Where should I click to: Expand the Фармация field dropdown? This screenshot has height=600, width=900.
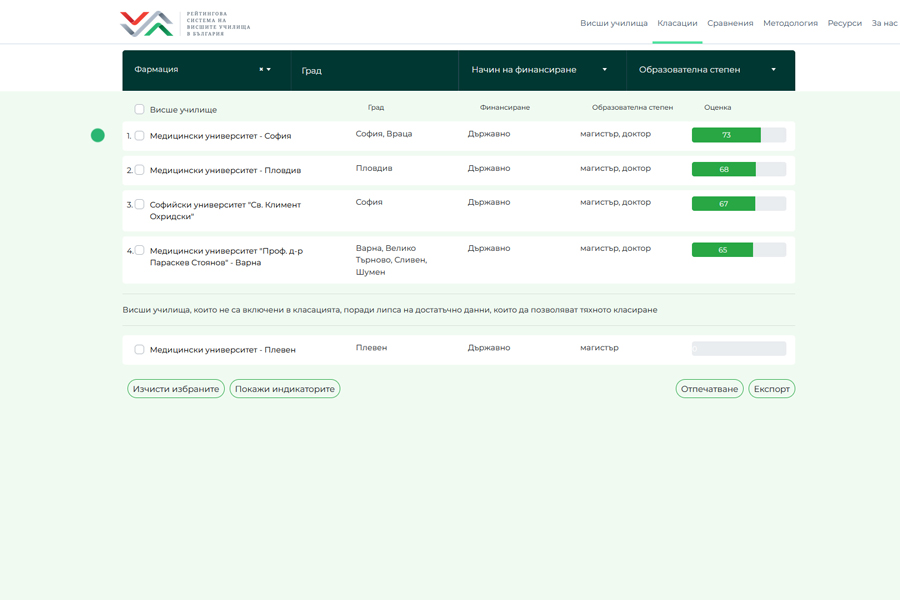(x=269, y=69)
